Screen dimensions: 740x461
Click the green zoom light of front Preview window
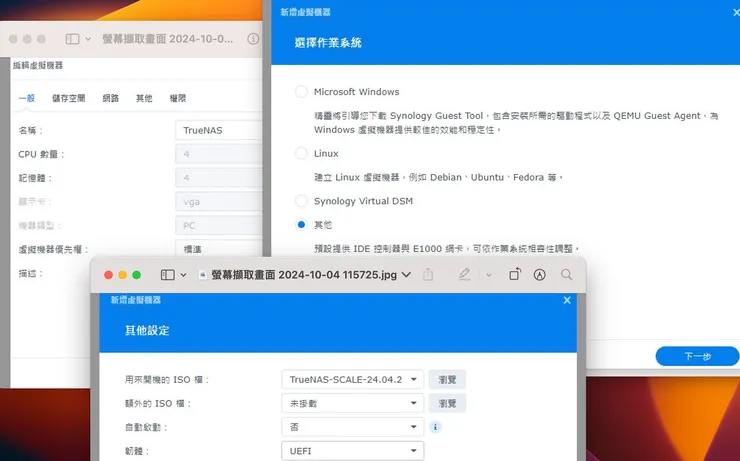point(136,275)
